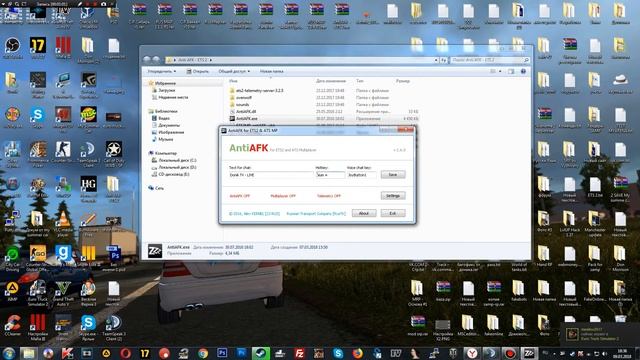The height and width of the screenshot is (360, 640).
Task: Select Загрузки in the navigation pane
Action: pyautogui.click(x=167, y=90)
